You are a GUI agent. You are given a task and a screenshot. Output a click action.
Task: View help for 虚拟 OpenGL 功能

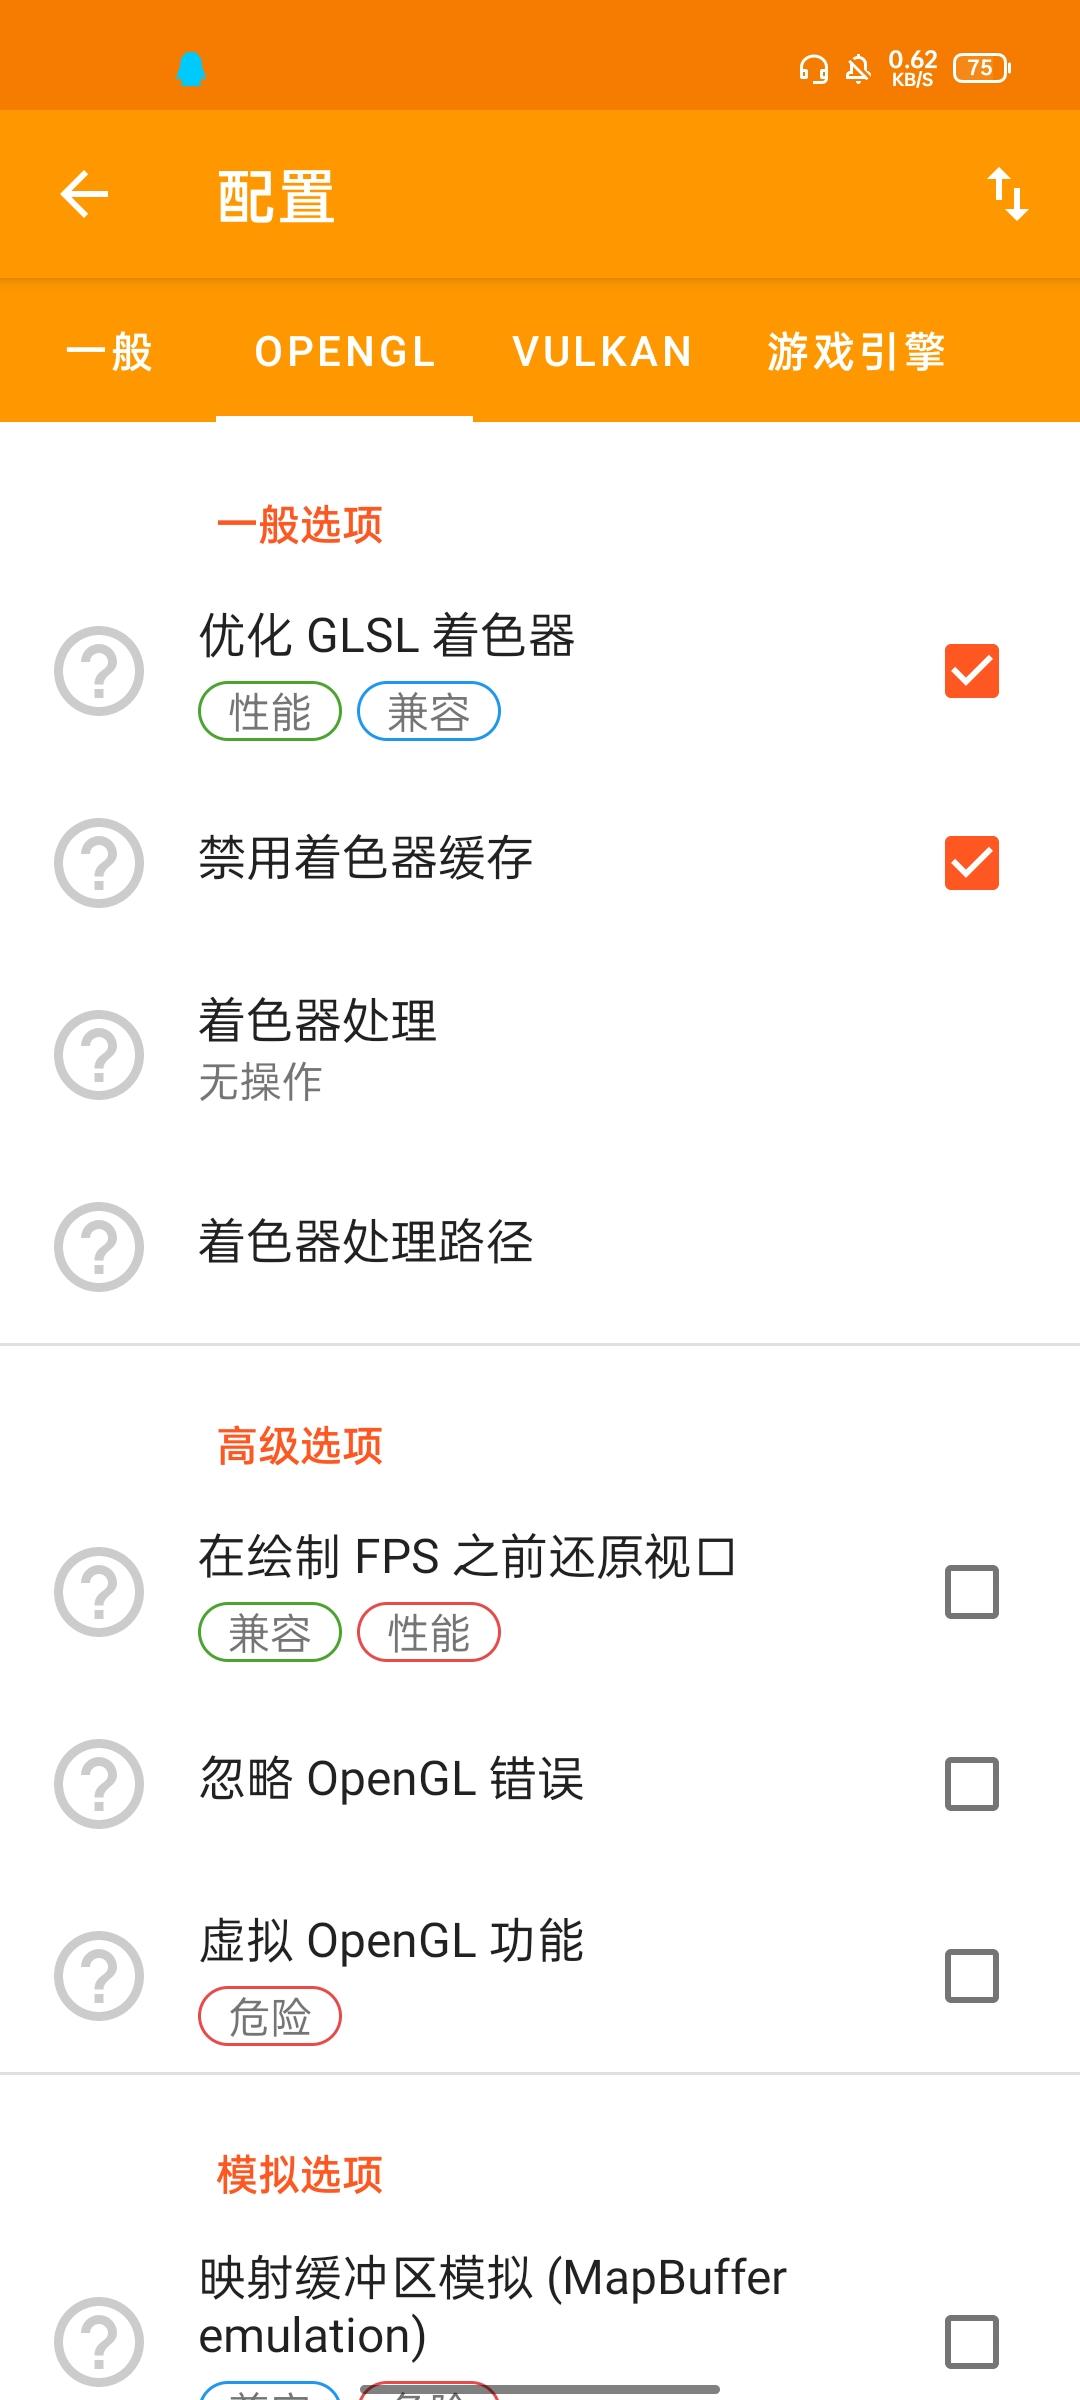pos(99,1976)
